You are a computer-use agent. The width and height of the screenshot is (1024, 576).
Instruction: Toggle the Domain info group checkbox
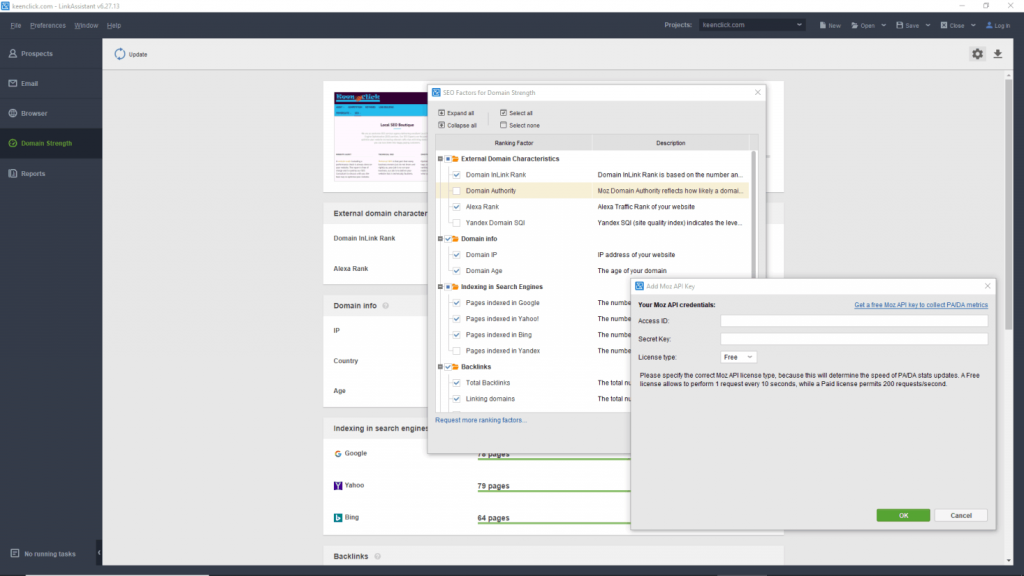pyautogui.click(x=448, y=239)
